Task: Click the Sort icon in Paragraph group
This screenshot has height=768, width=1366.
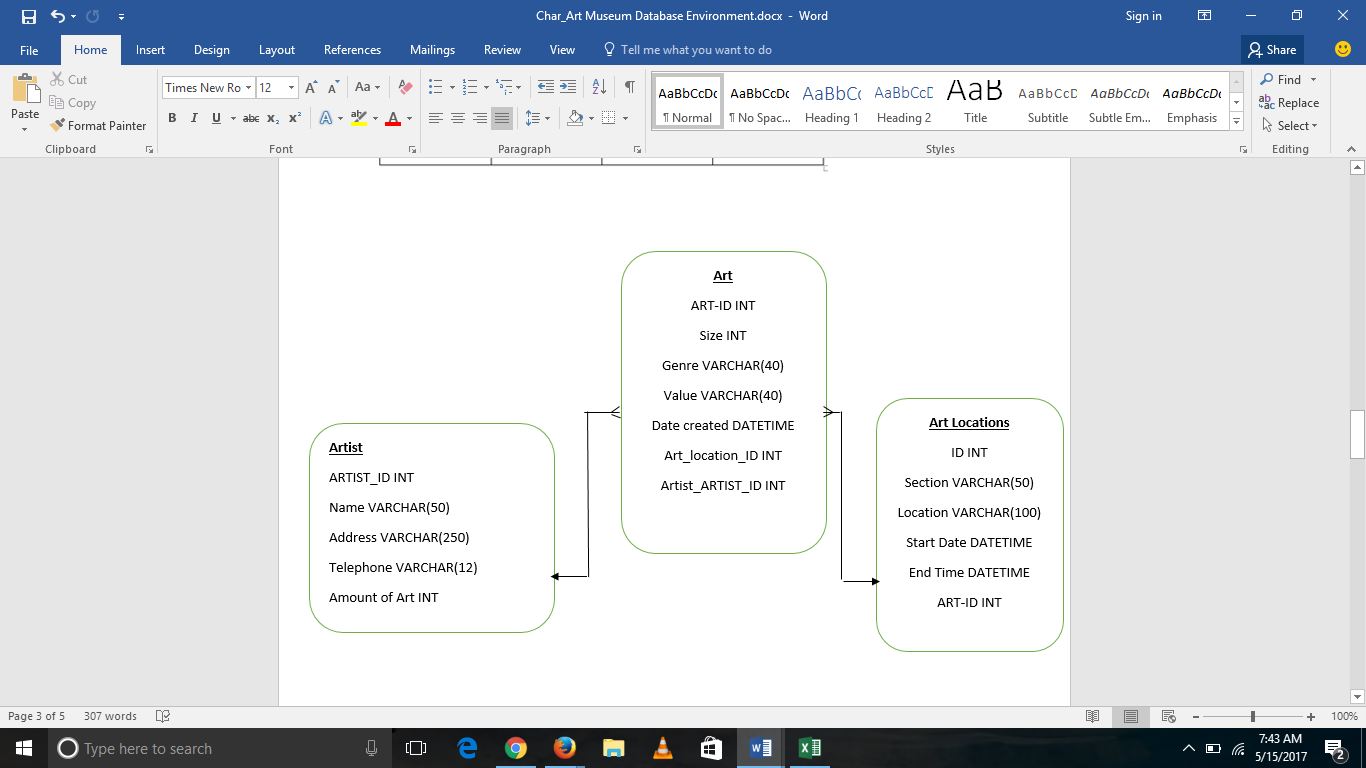Action: 601,87
